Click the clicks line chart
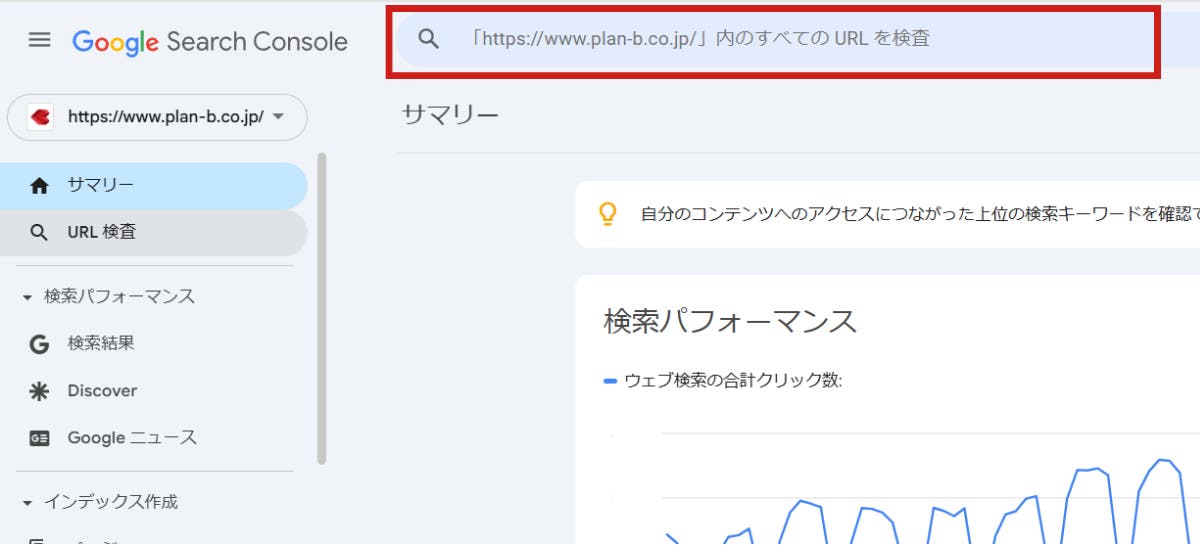The height and width of the screenshot is (550, 1200). (x=930, y=502)
